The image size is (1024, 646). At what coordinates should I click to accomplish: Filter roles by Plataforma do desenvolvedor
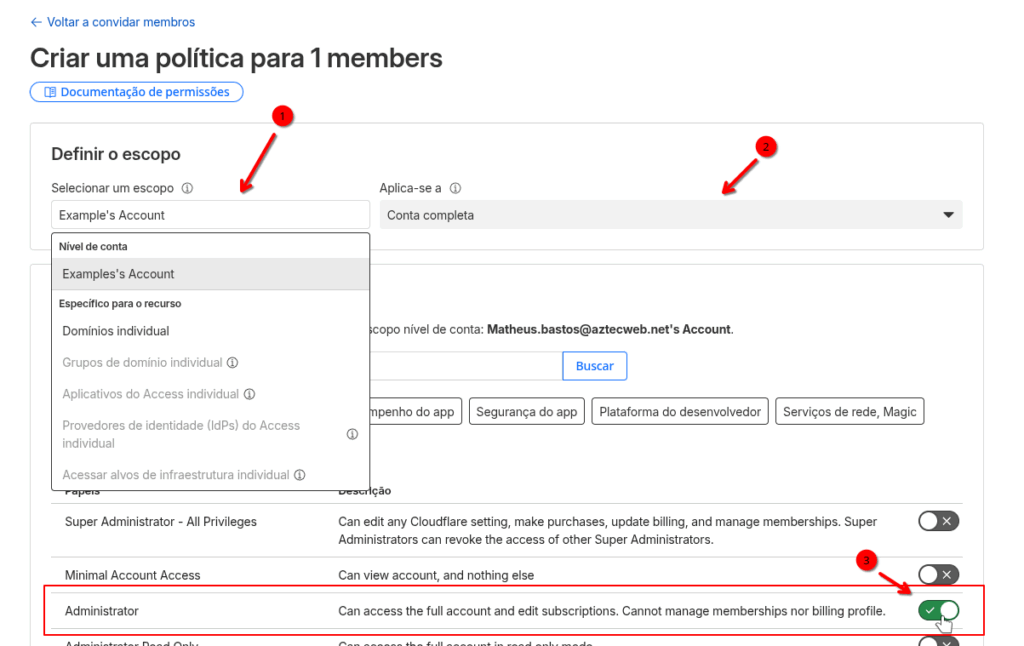[x=680, y=411]
